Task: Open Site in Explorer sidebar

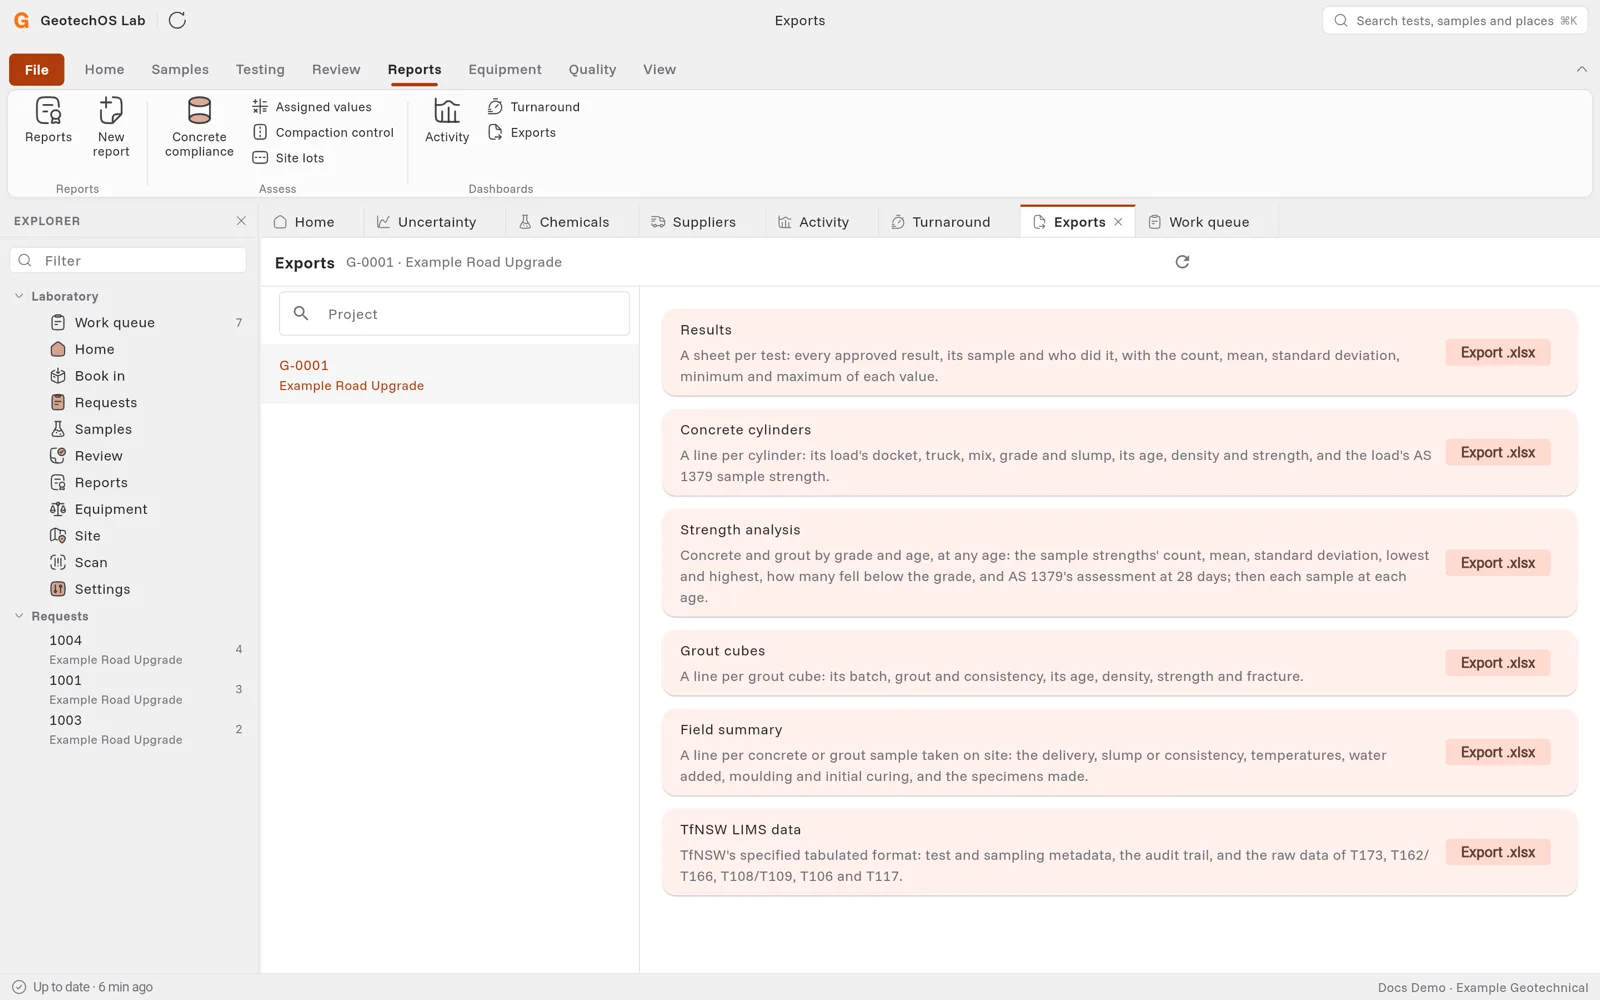Action: pyautogui.click(x=128, y=536)
